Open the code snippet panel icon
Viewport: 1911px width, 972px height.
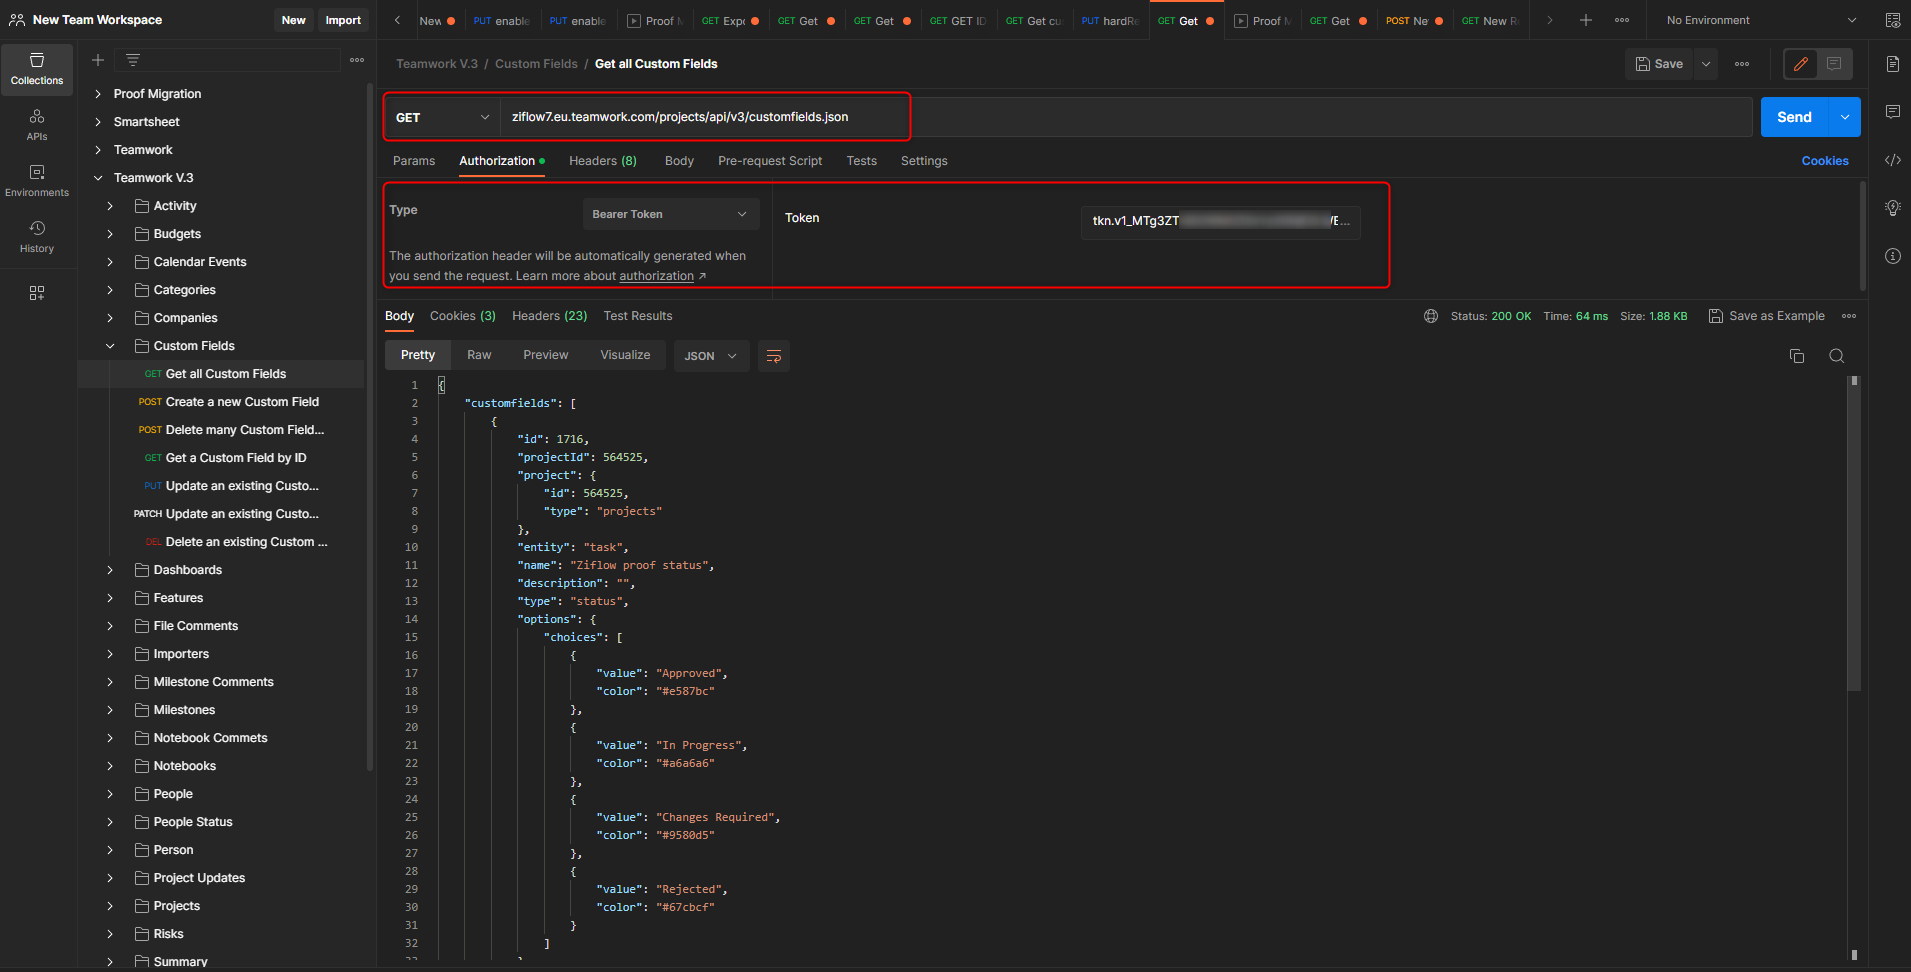pos(1892,160)
